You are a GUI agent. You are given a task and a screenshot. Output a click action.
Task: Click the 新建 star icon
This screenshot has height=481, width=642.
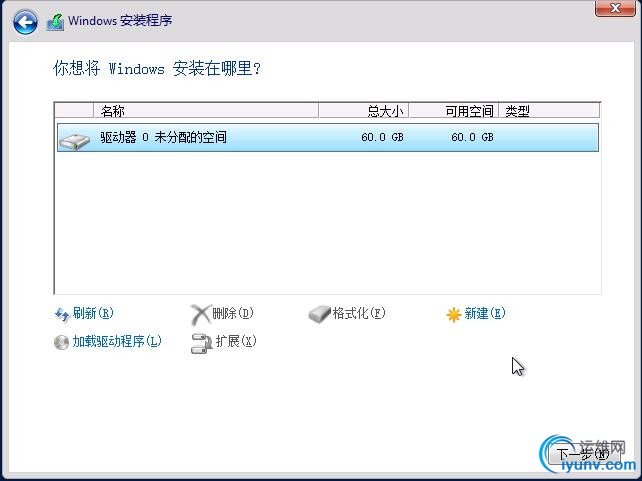[454, 315]
